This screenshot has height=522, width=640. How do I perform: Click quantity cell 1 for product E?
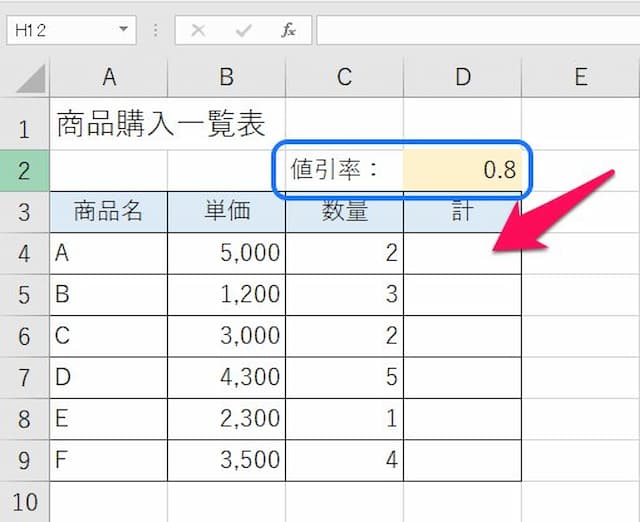pyautogui.click(x=344, y=419)
